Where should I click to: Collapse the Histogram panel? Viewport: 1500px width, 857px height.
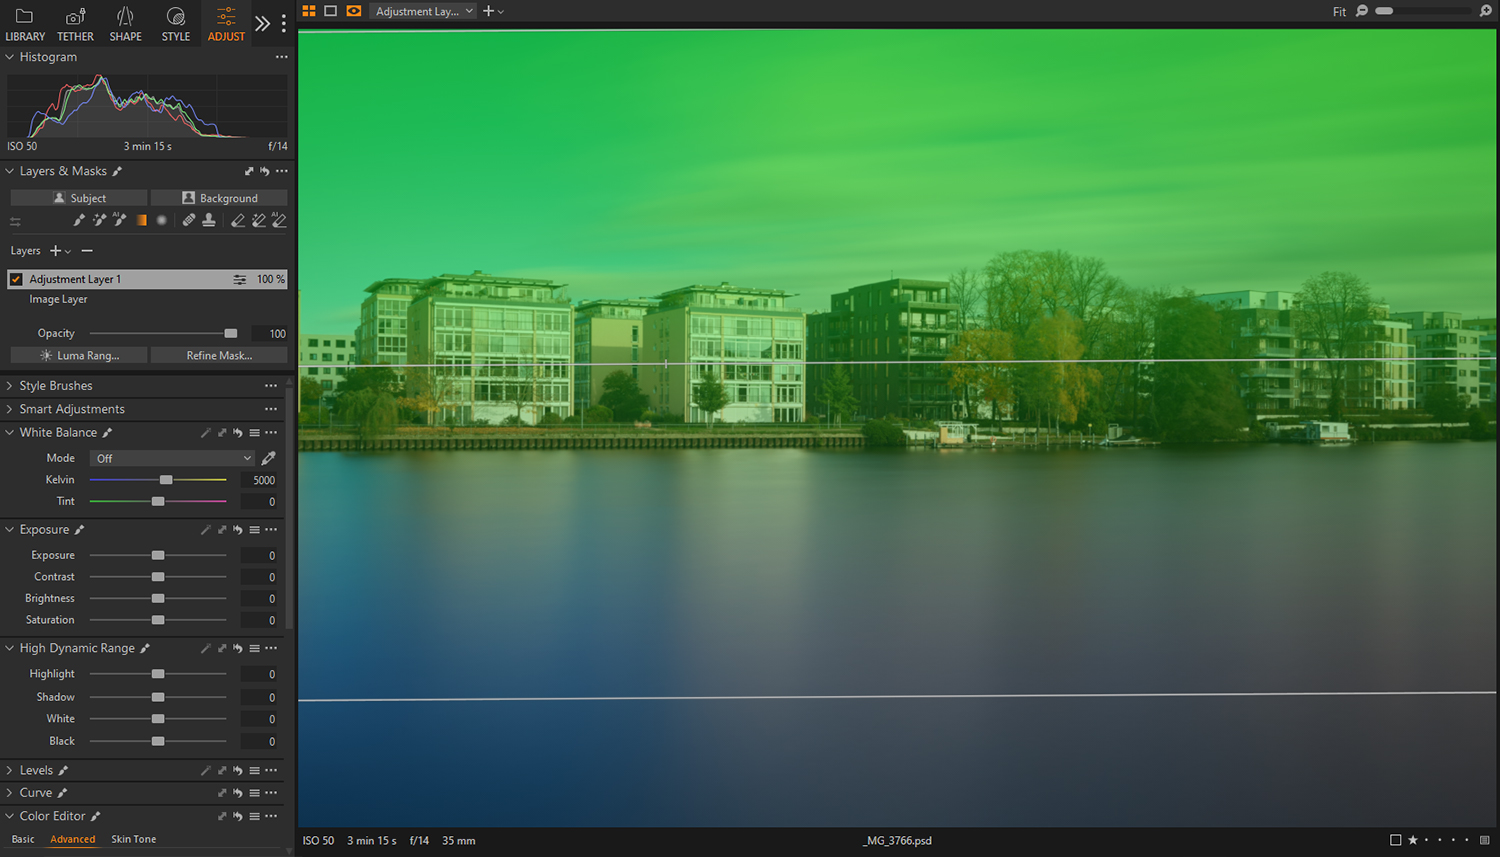tap(10, 57)
